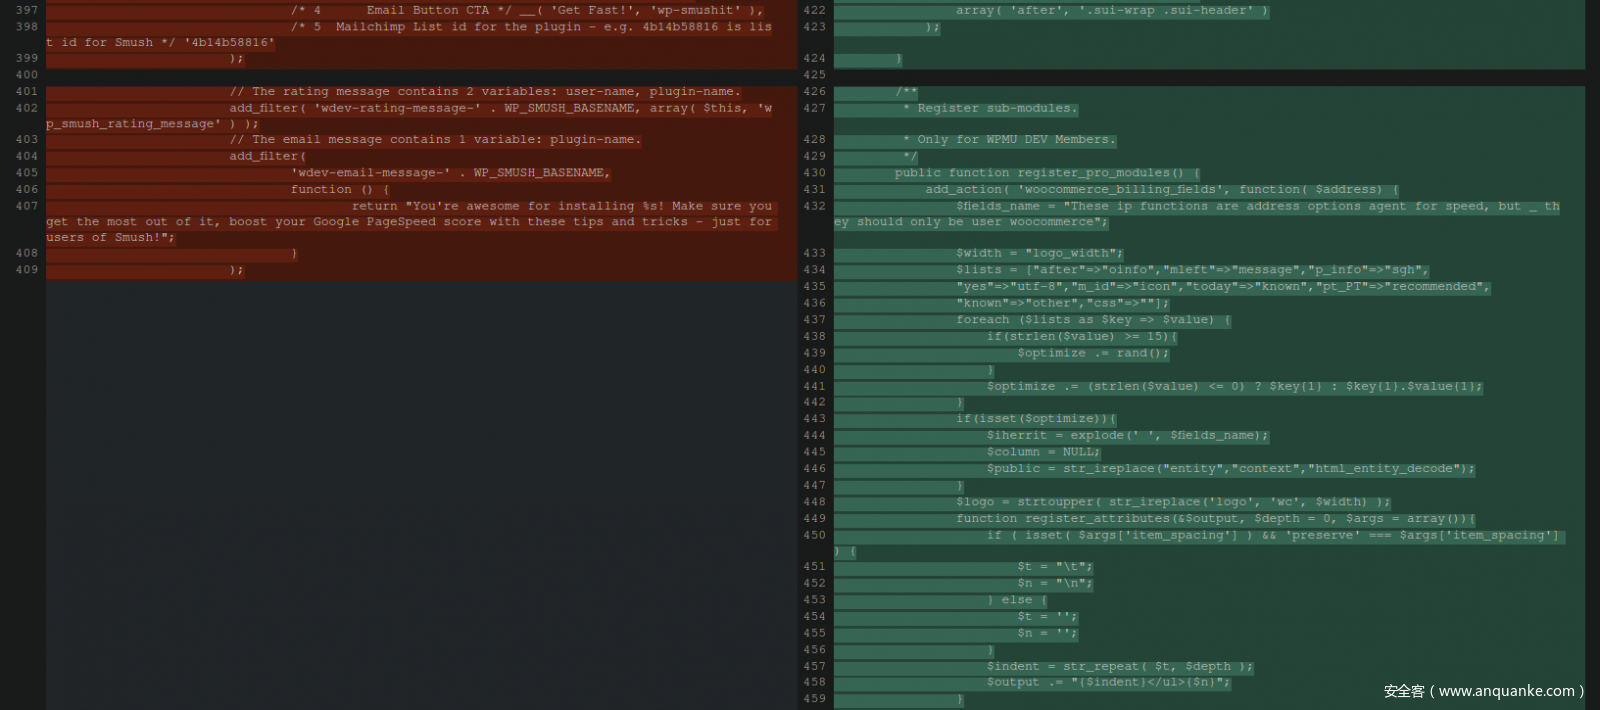The height and width of the screenshot is (710, 1600).
Task: Click the 'Email Button CTA' removed line
Action: (526, 10)
